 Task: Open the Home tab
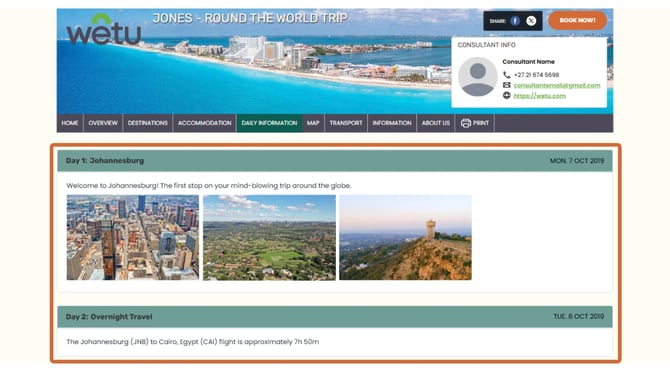pyautogui.click(x=70, y=123)
